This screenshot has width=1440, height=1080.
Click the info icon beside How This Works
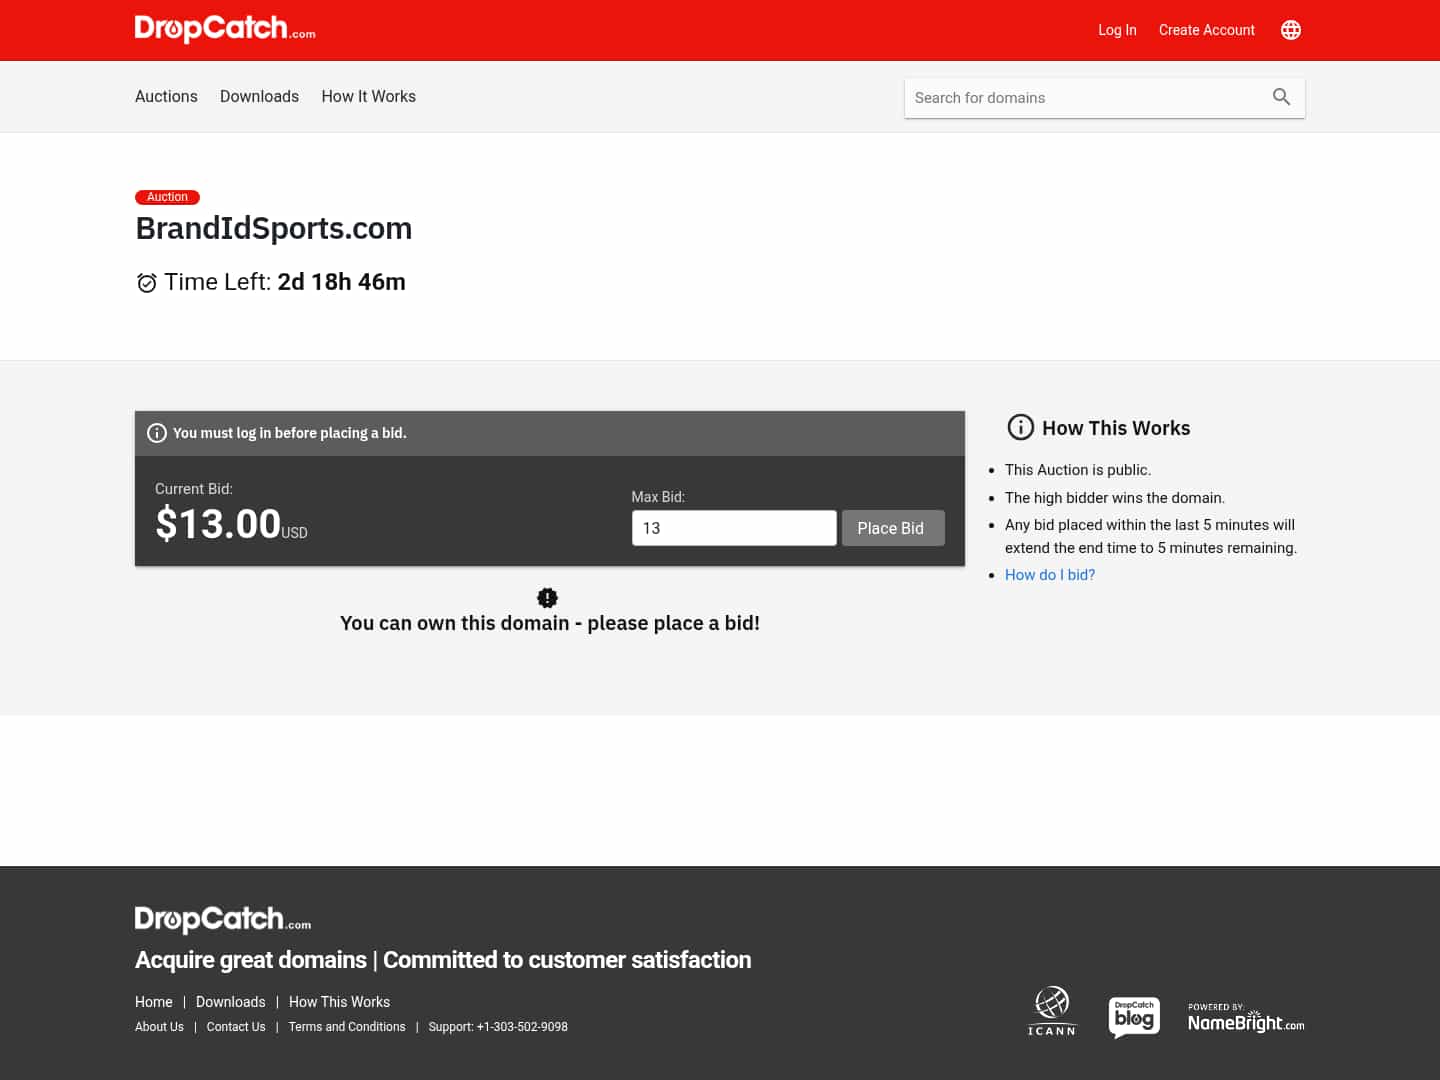pos(1020,427)
